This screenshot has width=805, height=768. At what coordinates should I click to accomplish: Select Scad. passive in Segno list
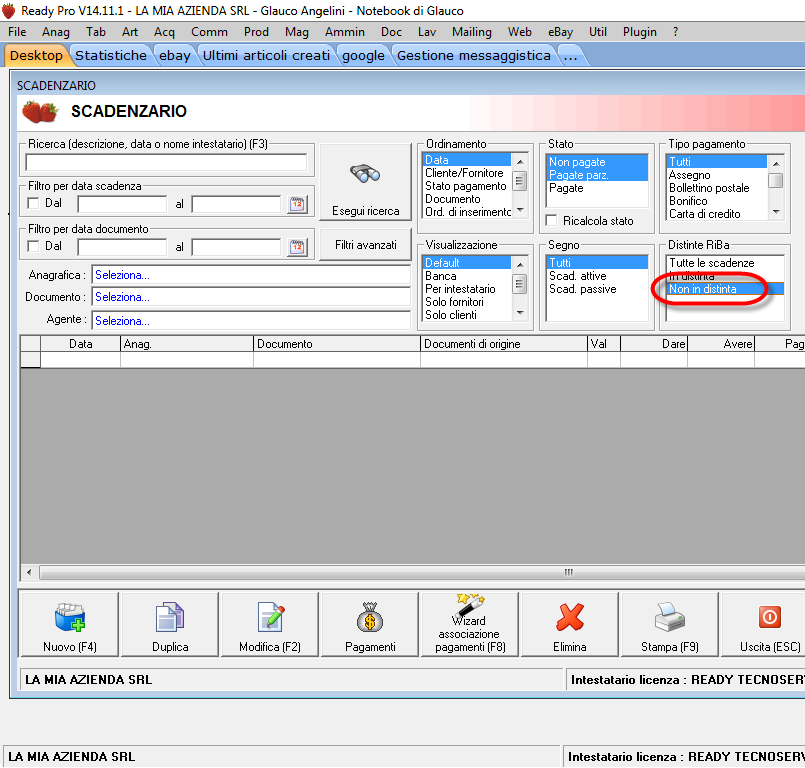pos(597,289)
